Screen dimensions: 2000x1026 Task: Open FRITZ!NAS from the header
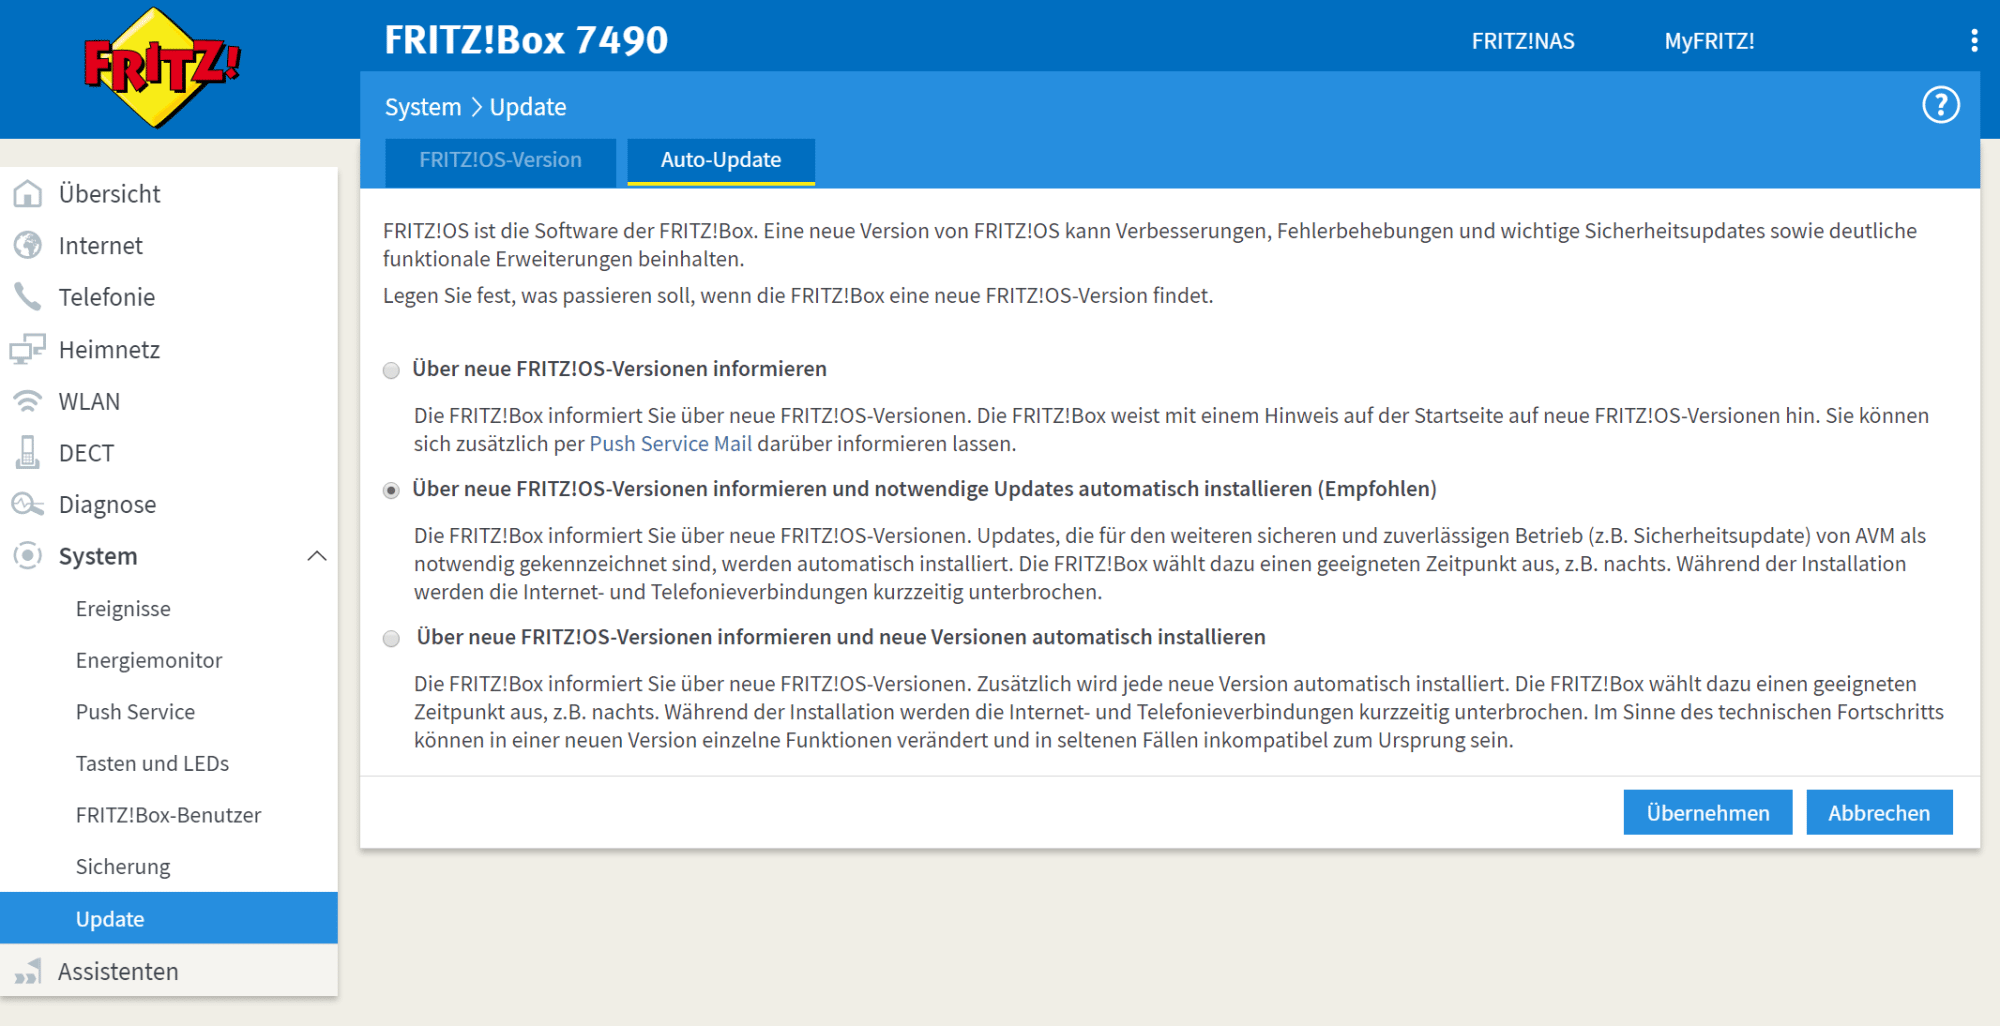coord(1523,41)
